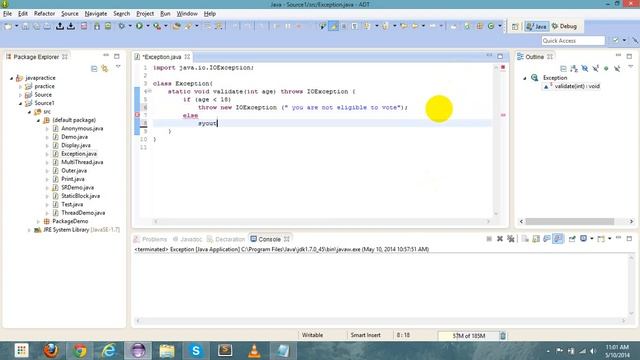The width and height of the screenshot is (640, 360).
Task: Open the Debug button dropdown arrow
Action: pyautogui.click(x=130, y=26)
